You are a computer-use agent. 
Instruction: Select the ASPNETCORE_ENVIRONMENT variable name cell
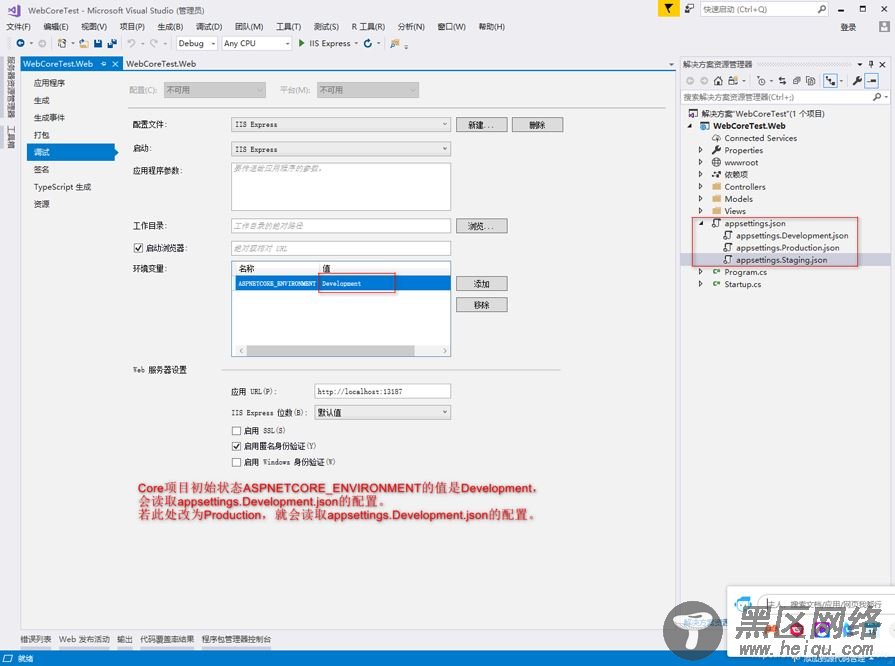pyautogui.click(x=277, y=283)
